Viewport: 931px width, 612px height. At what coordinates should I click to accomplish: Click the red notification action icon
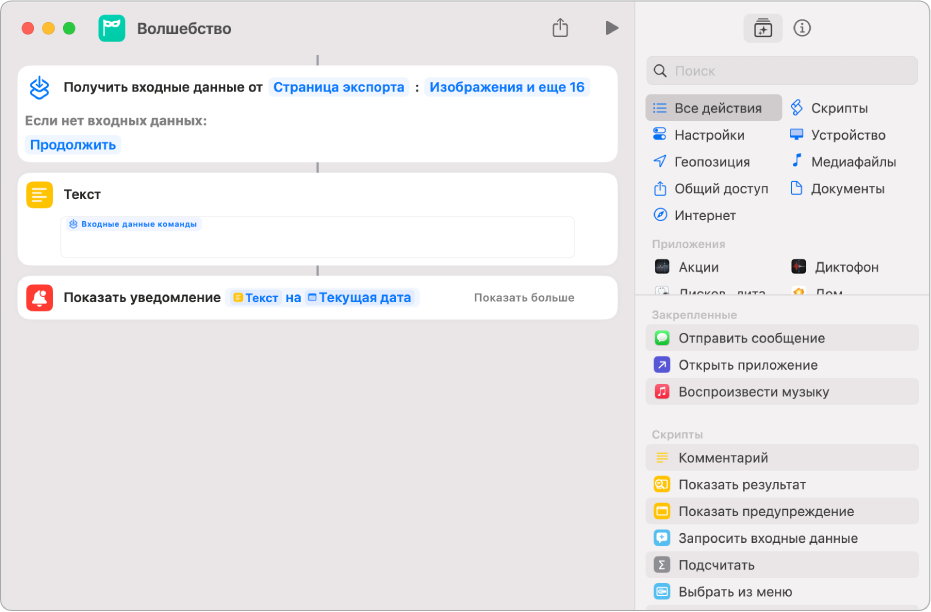(x=40, y=297)
